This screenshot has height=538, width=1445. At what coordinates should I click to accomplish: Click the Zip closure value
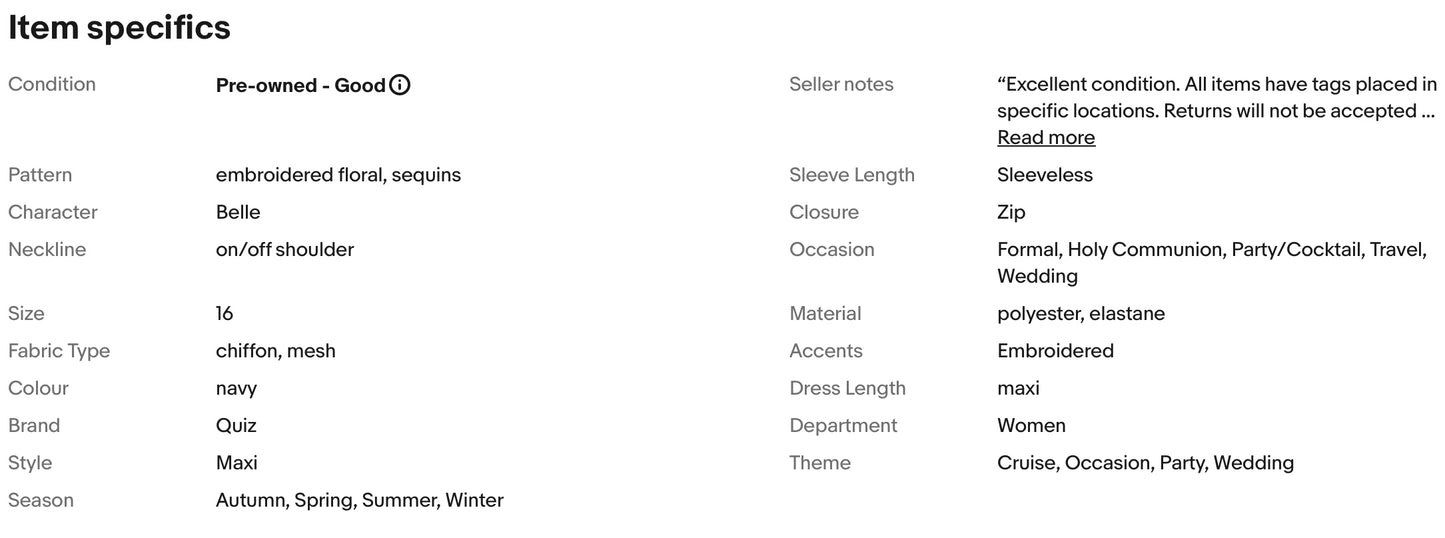(1011, 213)
